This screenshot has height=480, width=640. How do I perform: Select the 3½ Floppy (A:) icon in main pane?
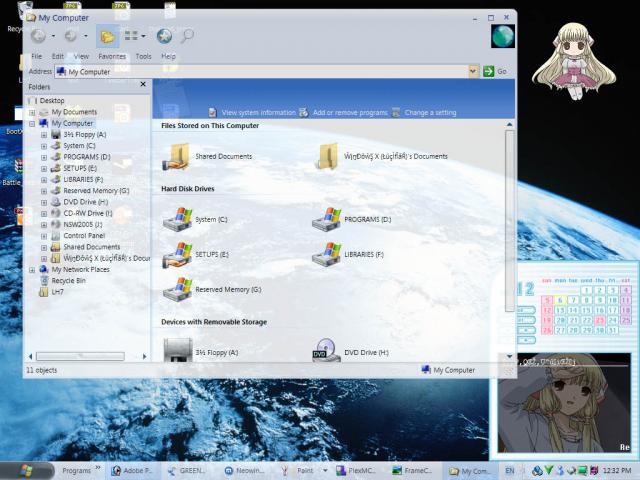(x=178, y=350)
